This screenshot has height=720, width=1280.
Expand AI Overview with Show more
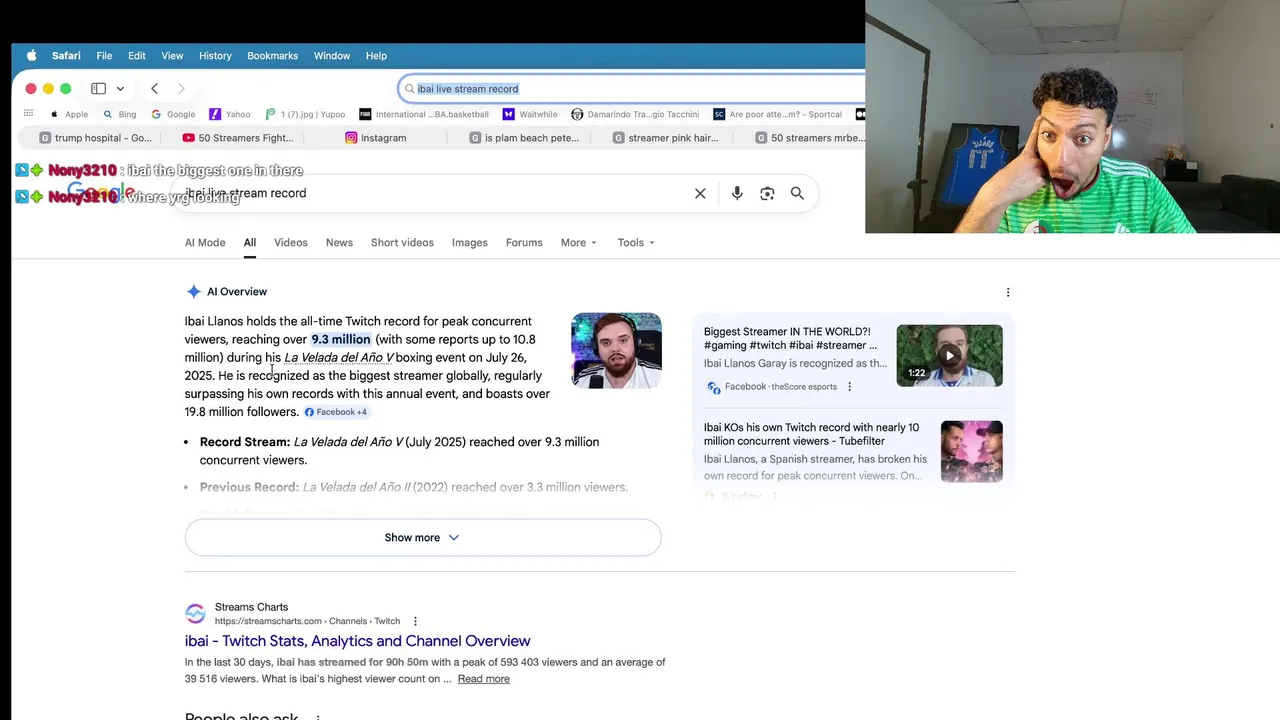(x=423, y=537)
